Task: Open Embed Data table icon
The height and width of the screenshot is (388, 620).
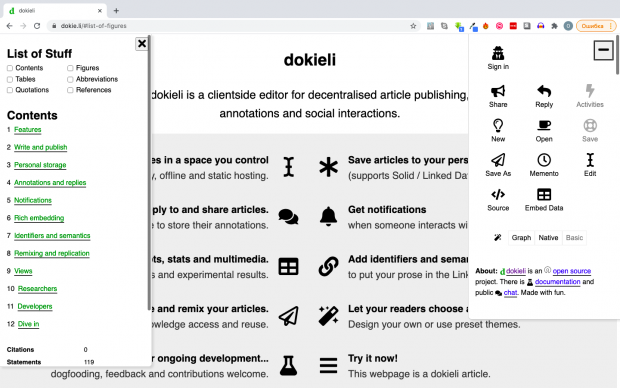Action: point(544,194)
